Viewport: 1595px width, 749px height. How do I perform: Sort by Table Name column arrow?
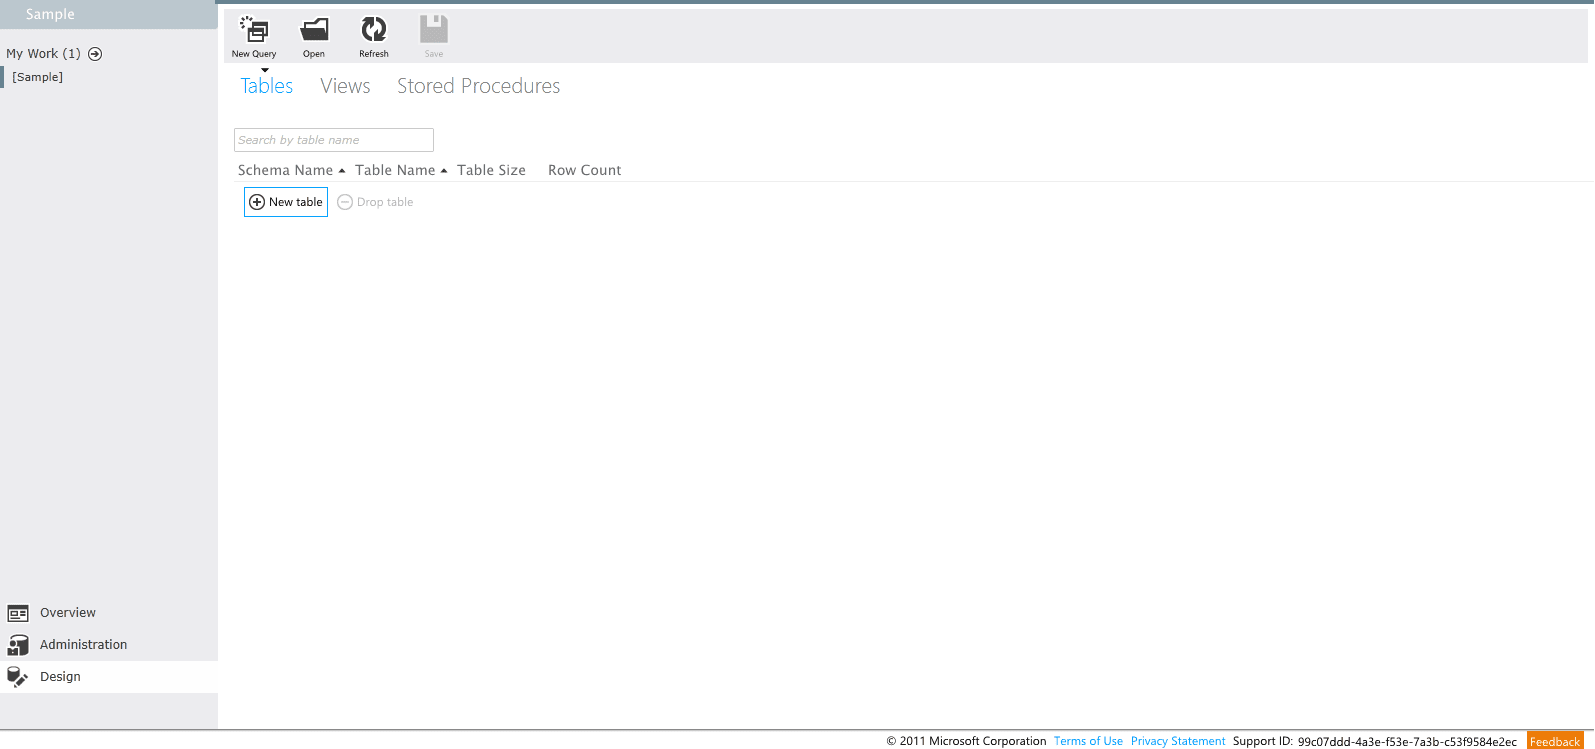[x=444, y=171]
